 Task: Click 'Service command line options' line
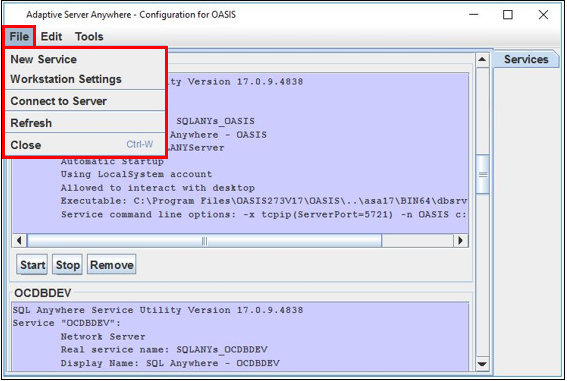(x=264, y=215)
